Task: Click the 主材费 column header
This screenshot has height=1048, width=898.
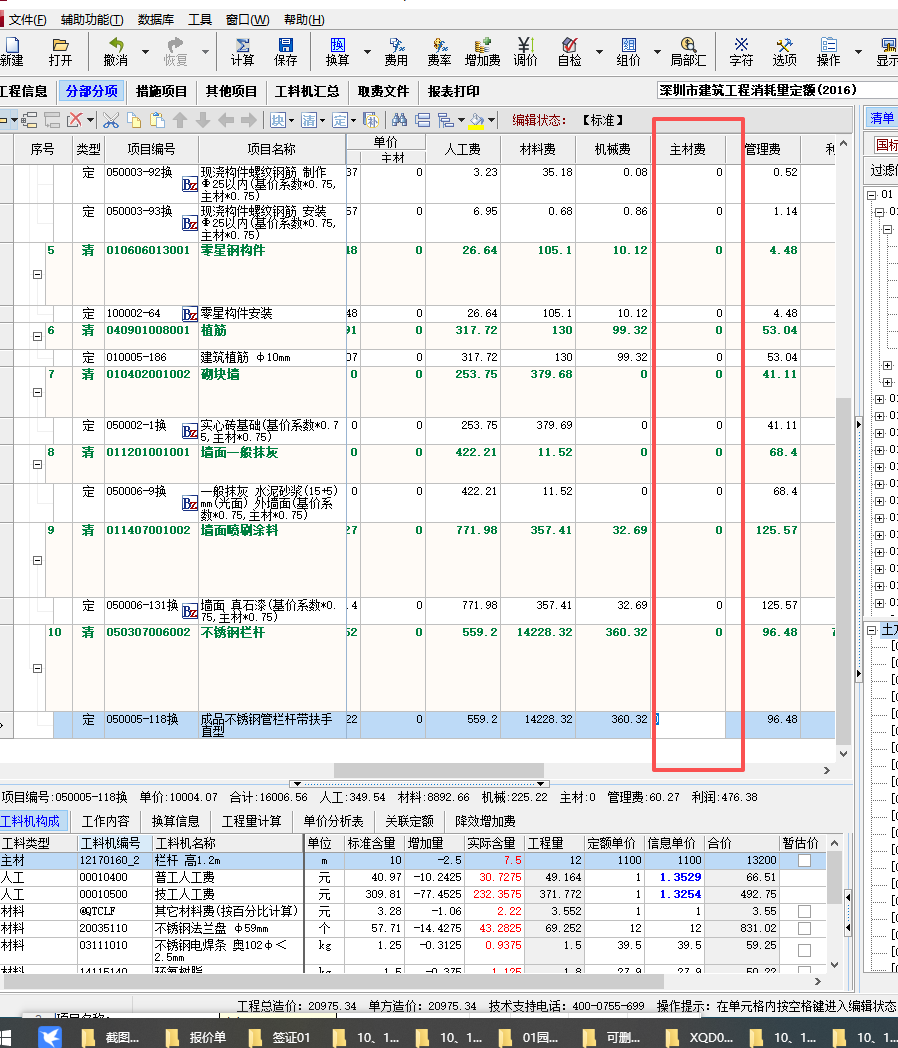Action: 688,149
